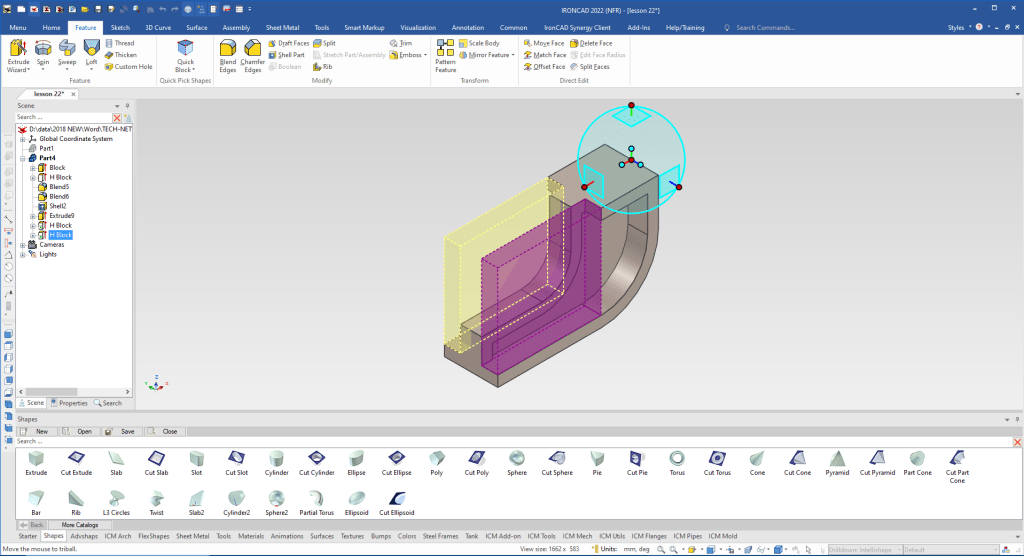
Task: Click the Shell Part tool
Action: pos(288,55)
